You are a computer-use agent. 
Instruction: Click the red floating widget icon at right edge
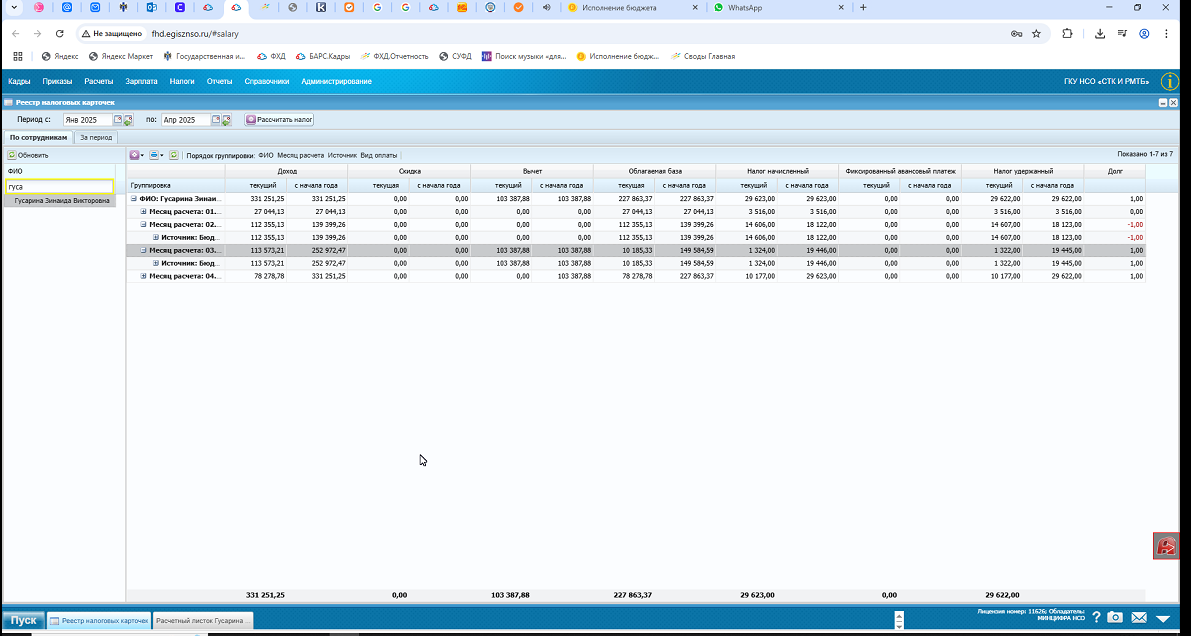pyautogui.click(x=1166, y=546)
